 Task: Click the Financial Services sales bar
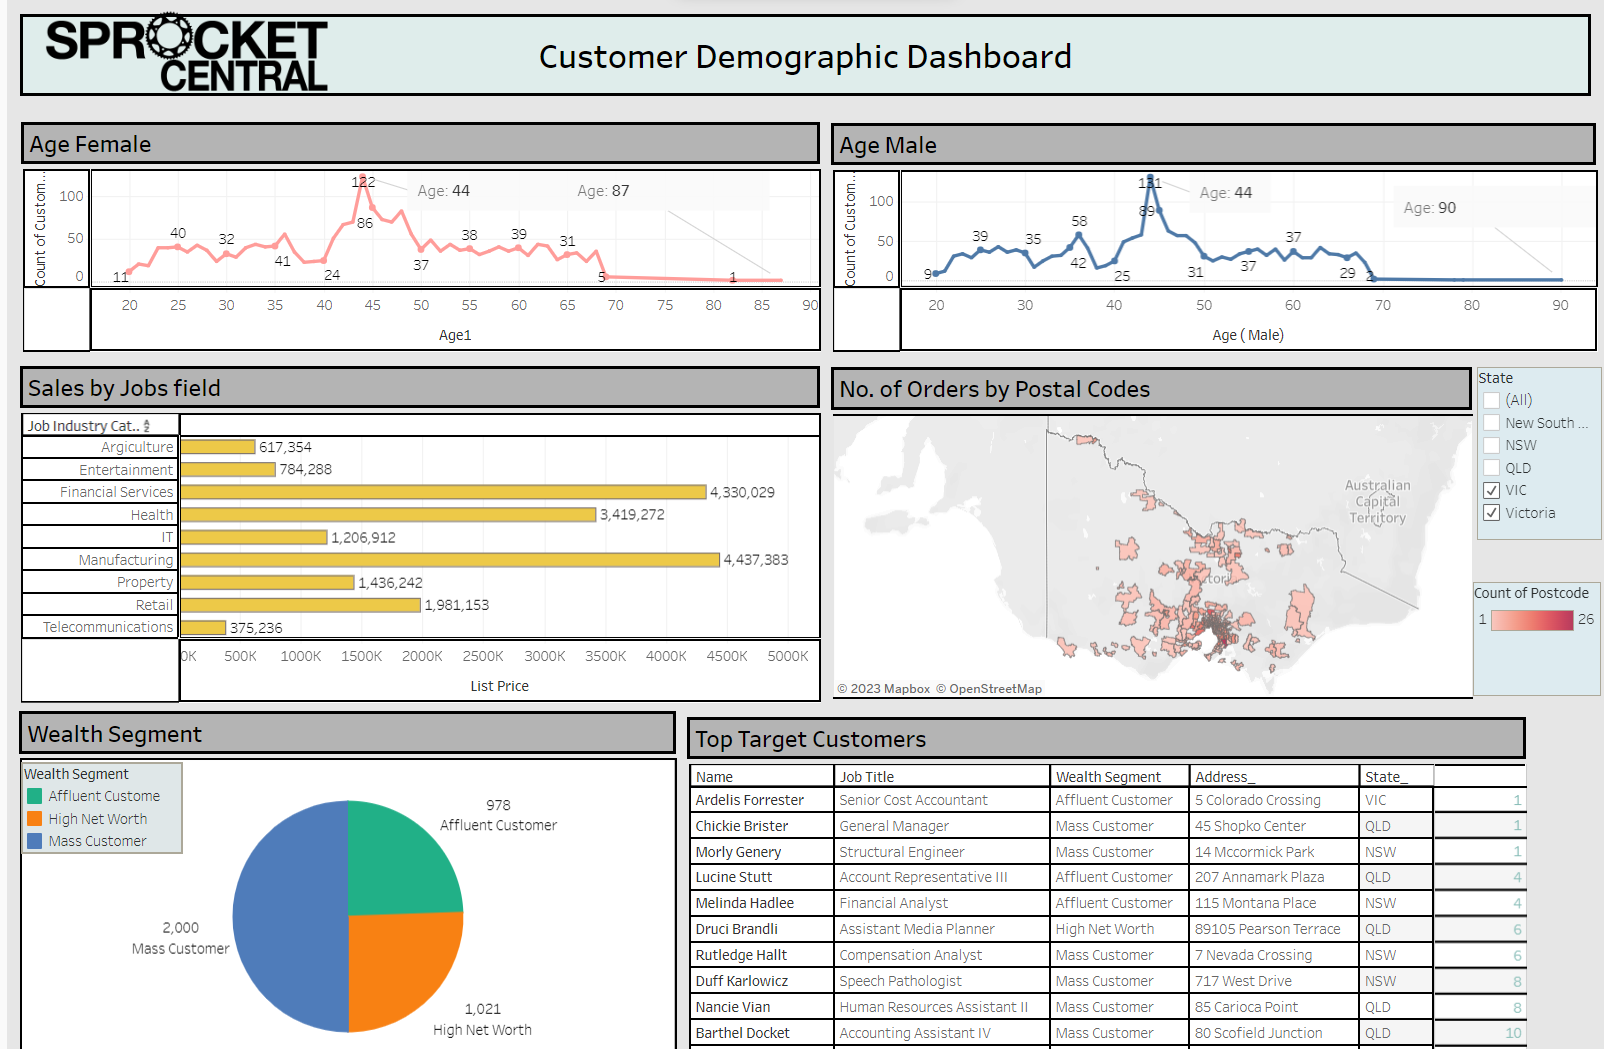point(443,492)
